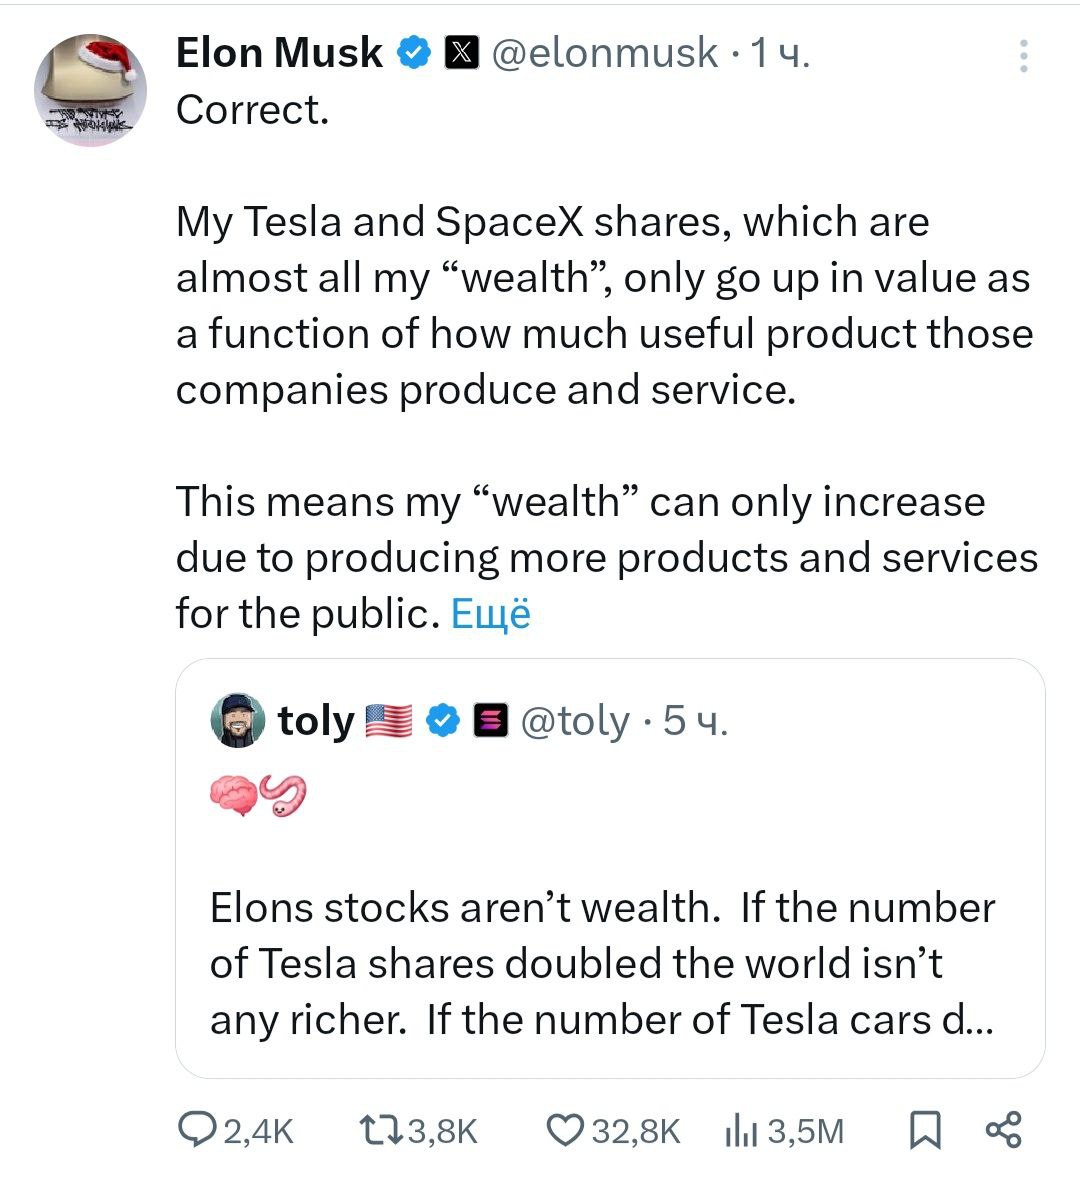The width and height of the screenshot is (1080, 1180).
Task: Open the Elon Musk display name
Action: pyautogui.click(x=279, y=53)
